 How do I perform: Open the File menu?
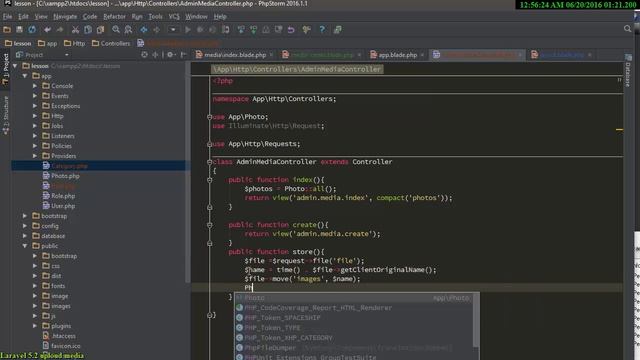(x=7, y=17)
